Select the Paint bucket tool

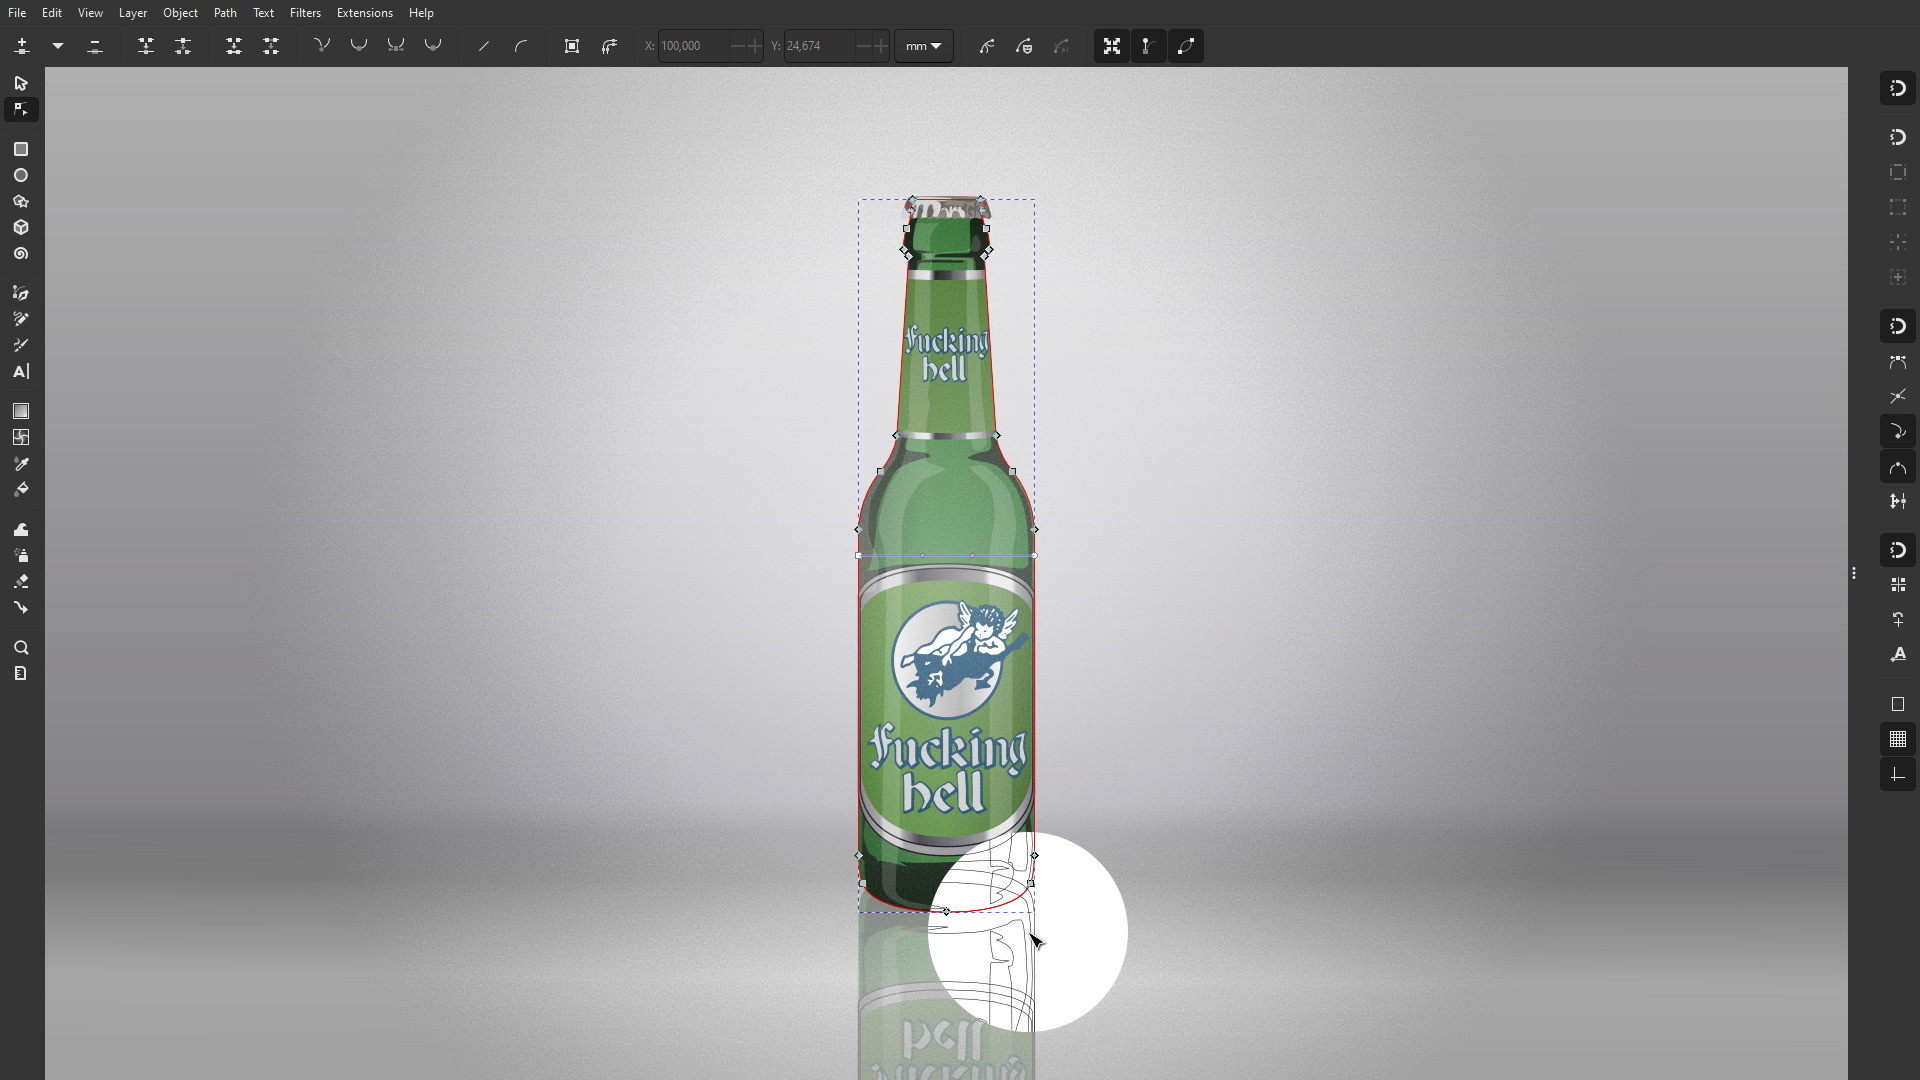[x=21, y=490]
